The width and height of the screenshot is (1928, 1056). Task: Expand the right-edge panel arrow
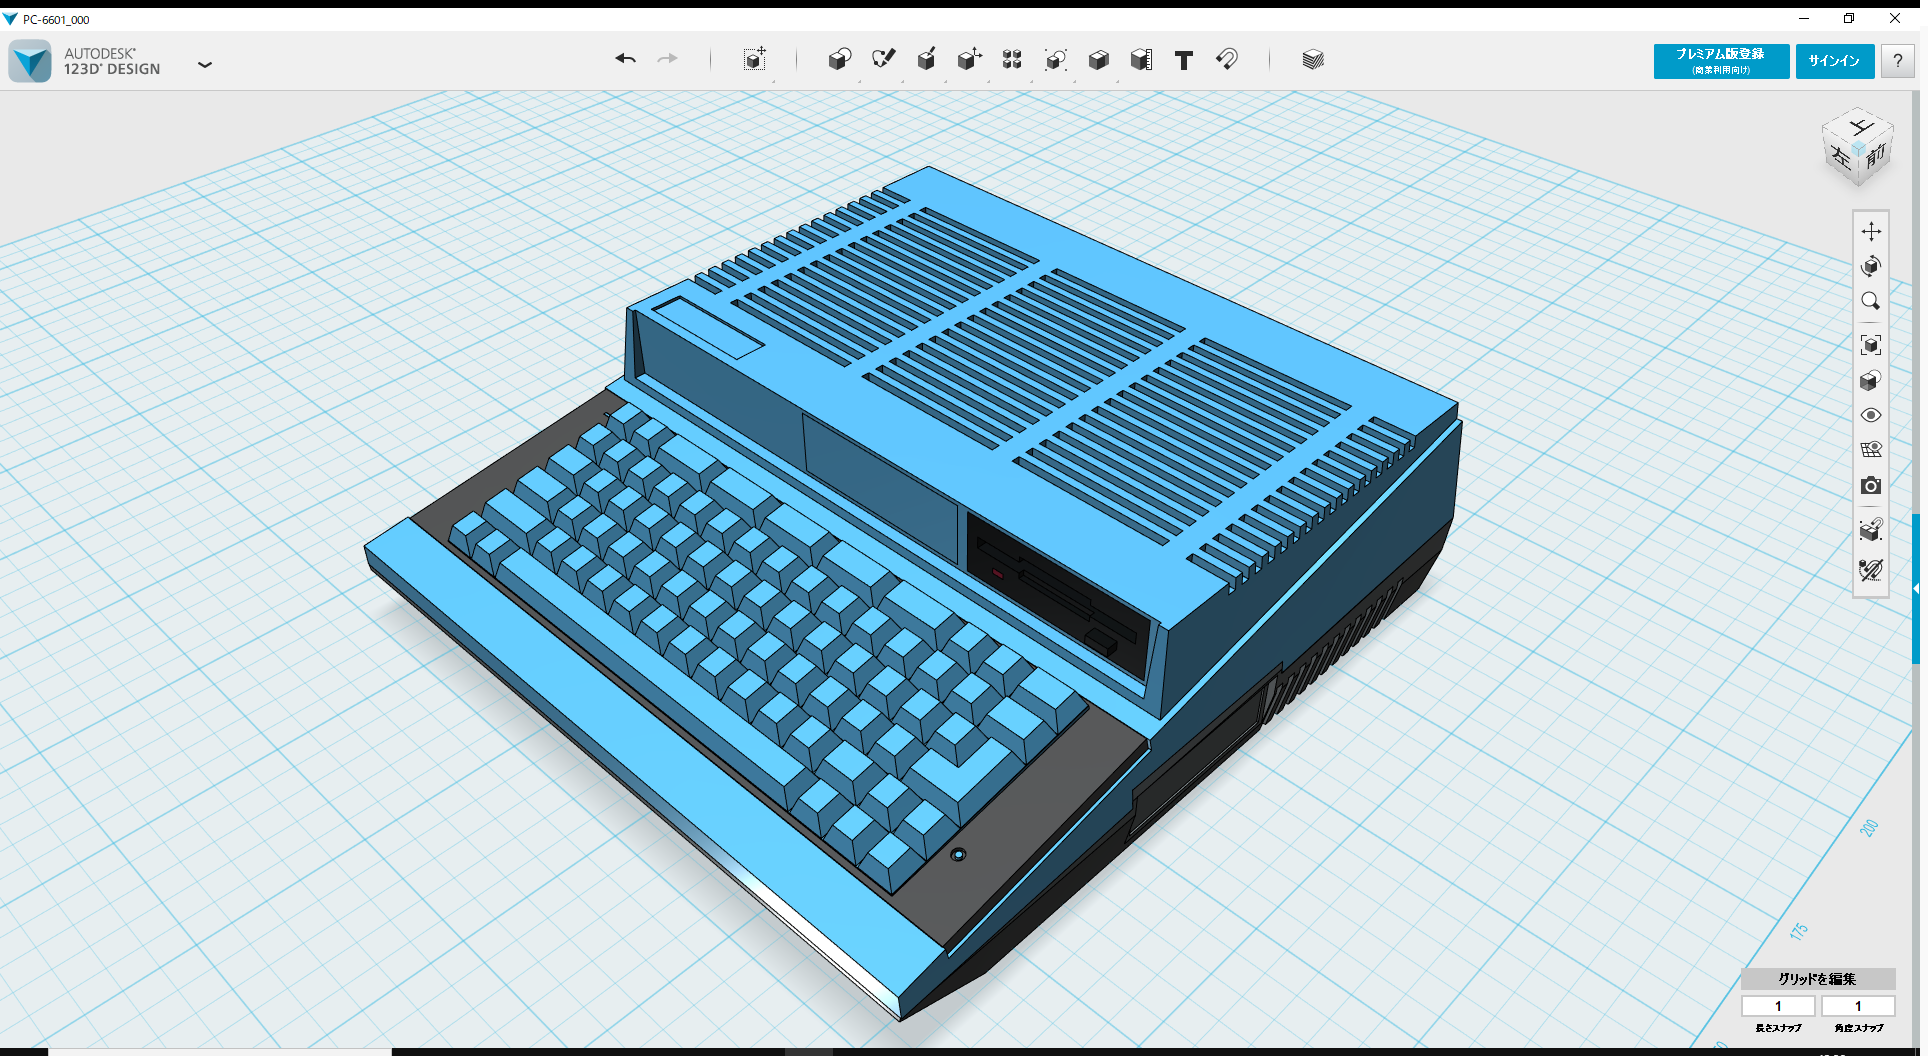(1915, 586)
